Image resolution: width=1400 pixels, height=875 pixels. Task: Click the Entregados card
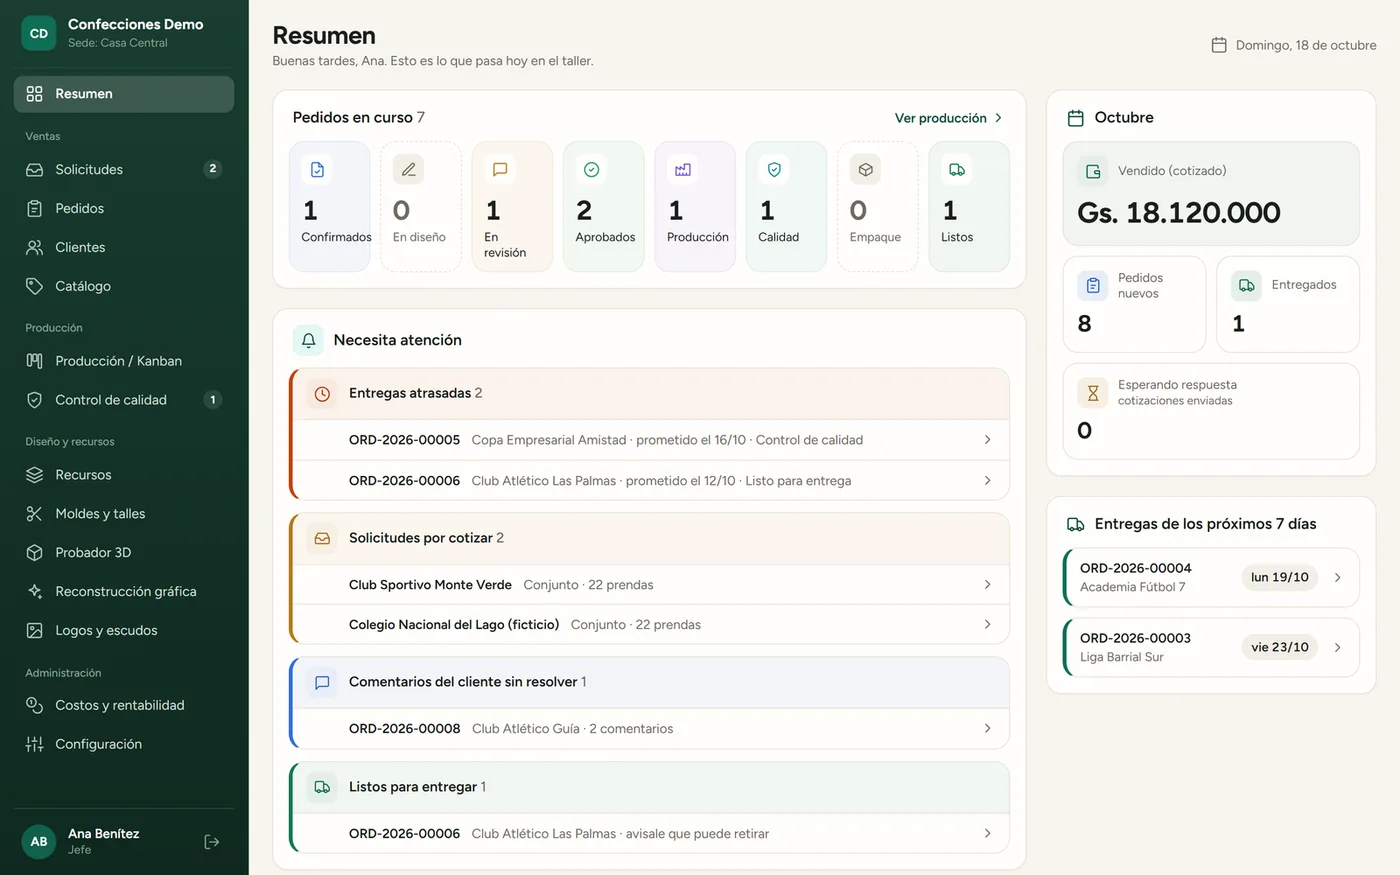tap(1288, 304)
